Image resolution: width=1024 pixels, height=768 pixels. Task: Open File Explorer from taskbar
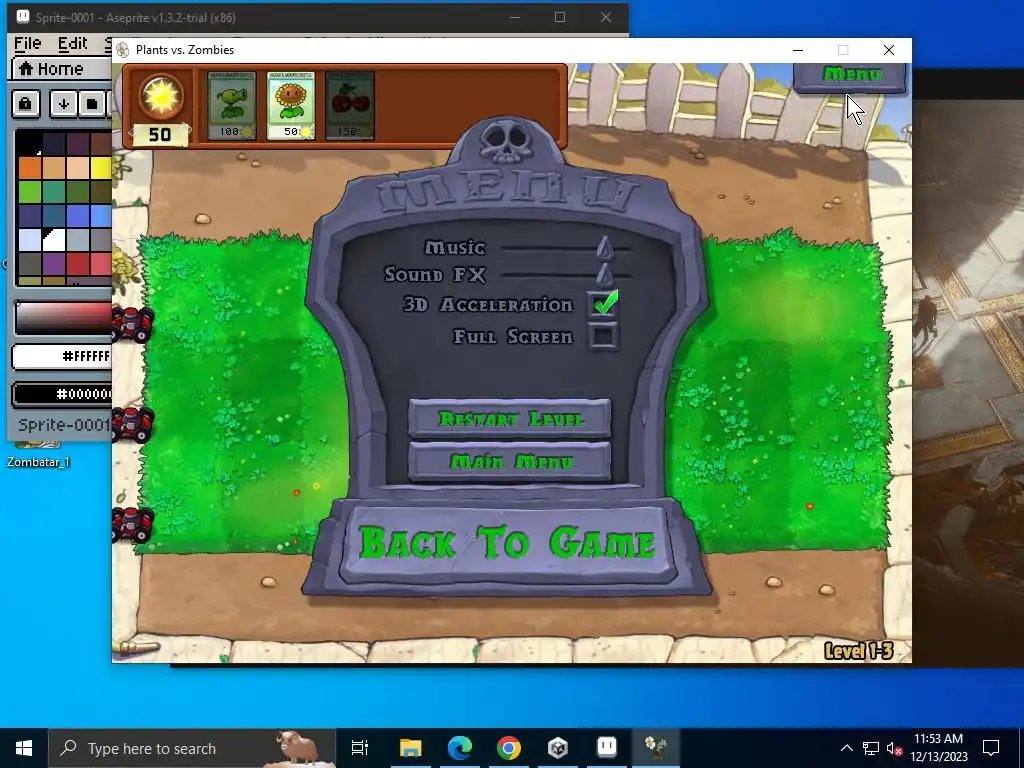point(411,748)
